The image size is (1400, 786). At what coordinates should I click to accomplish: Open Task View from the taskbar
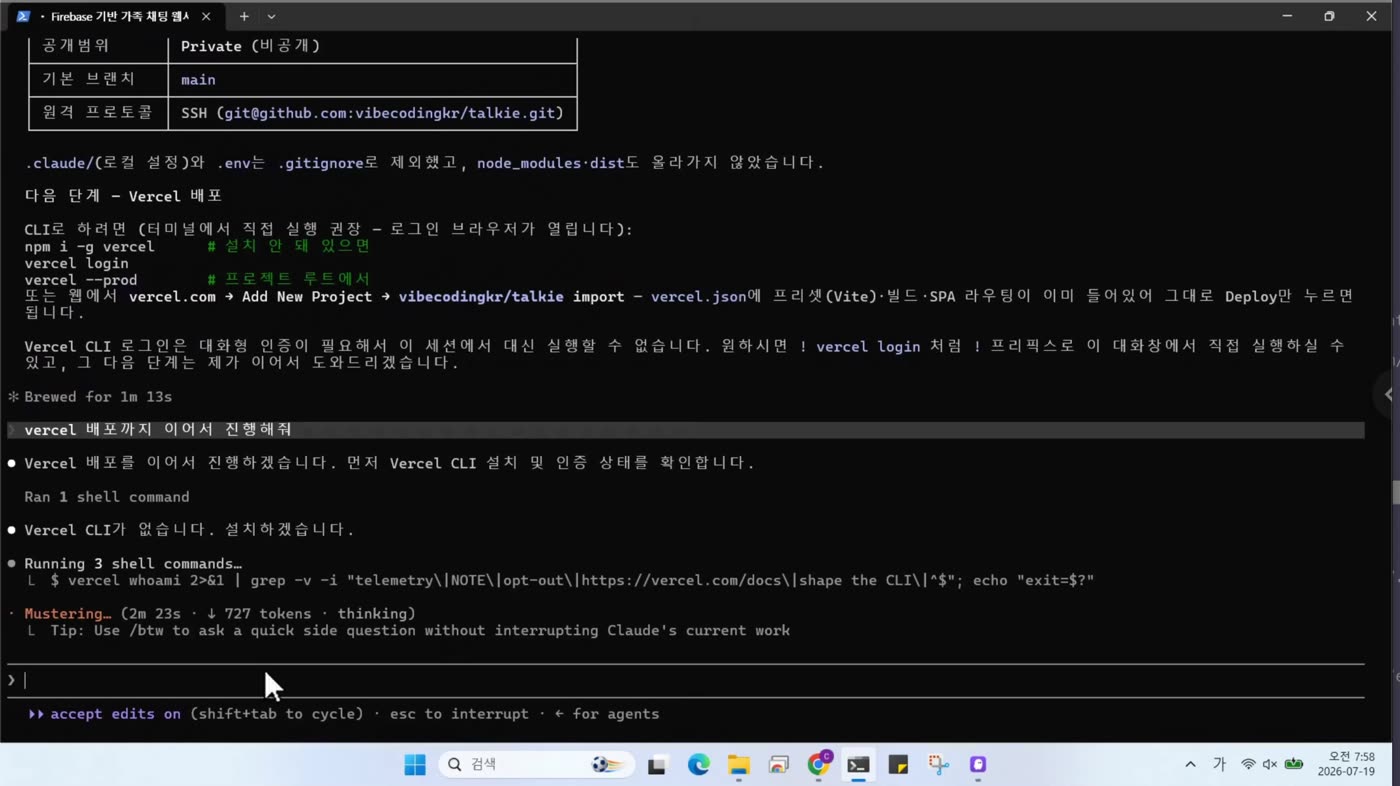[x=657, y=765]
